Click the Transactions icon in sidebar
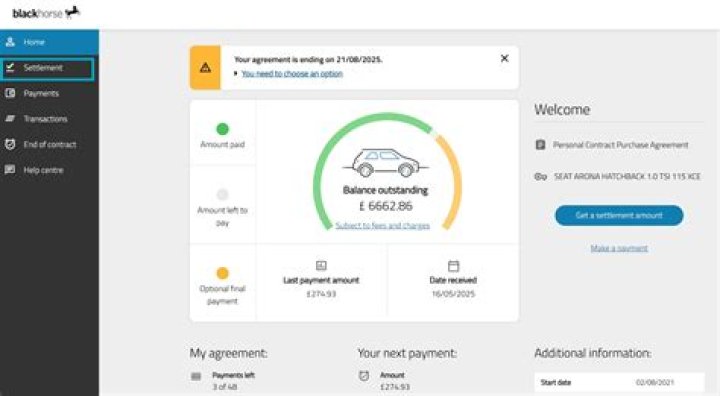720x396 pixels. (10, 119)
